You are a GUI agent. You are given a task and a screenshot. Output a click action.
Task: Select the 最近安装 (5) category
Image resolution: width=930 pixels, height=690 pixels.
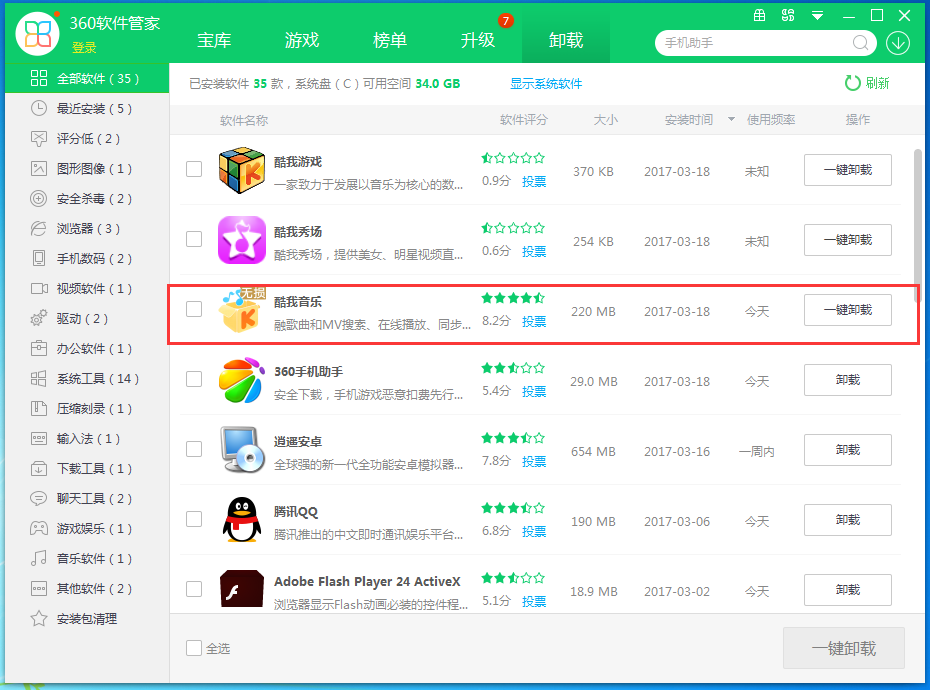[87, 109]
